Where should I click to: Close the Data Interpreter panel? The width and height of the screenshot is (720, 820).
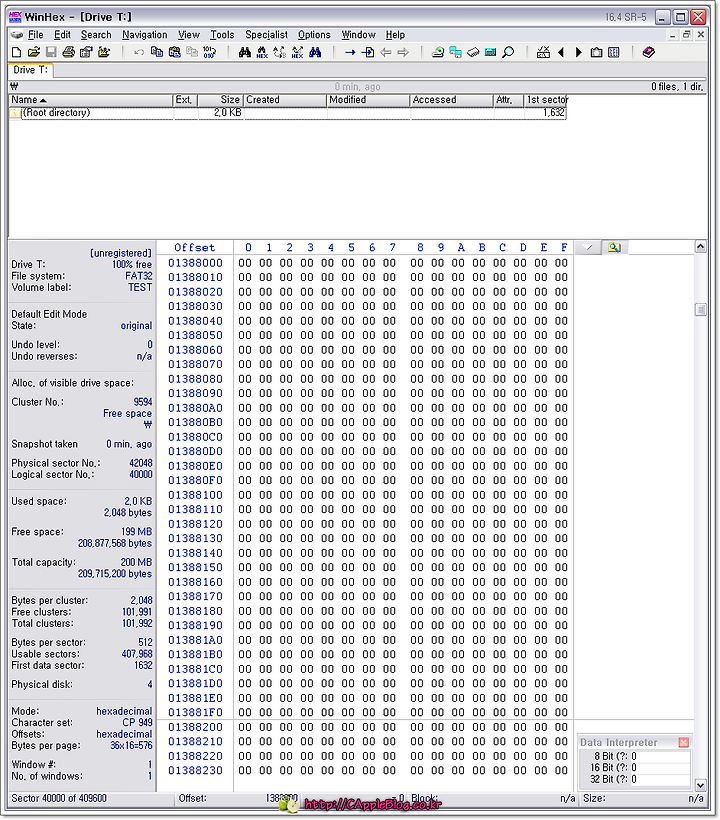683,743
